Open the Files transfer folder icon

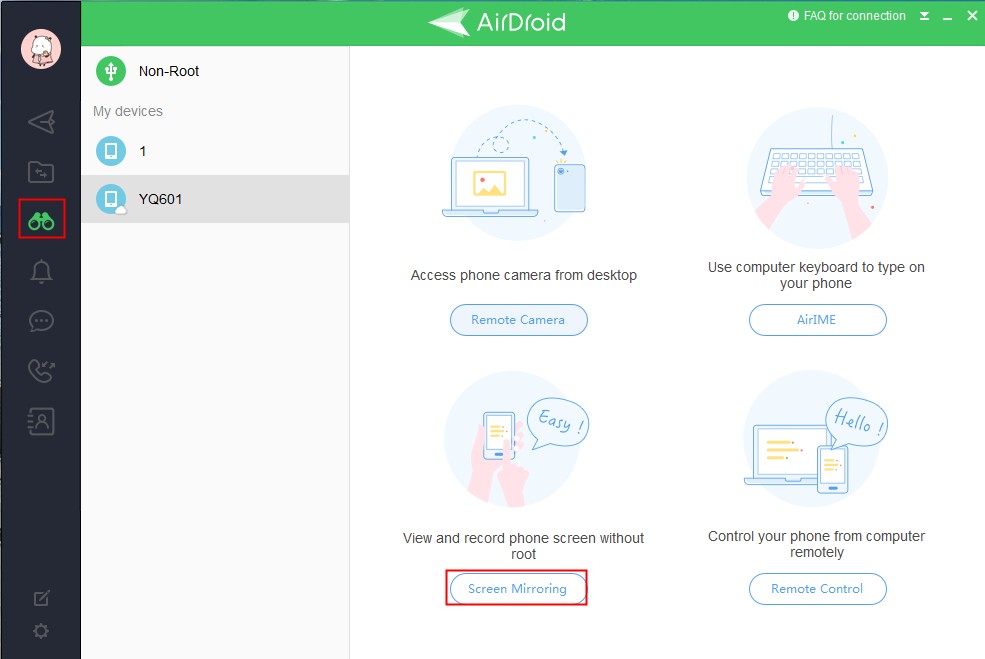click(x=41, y=172)
